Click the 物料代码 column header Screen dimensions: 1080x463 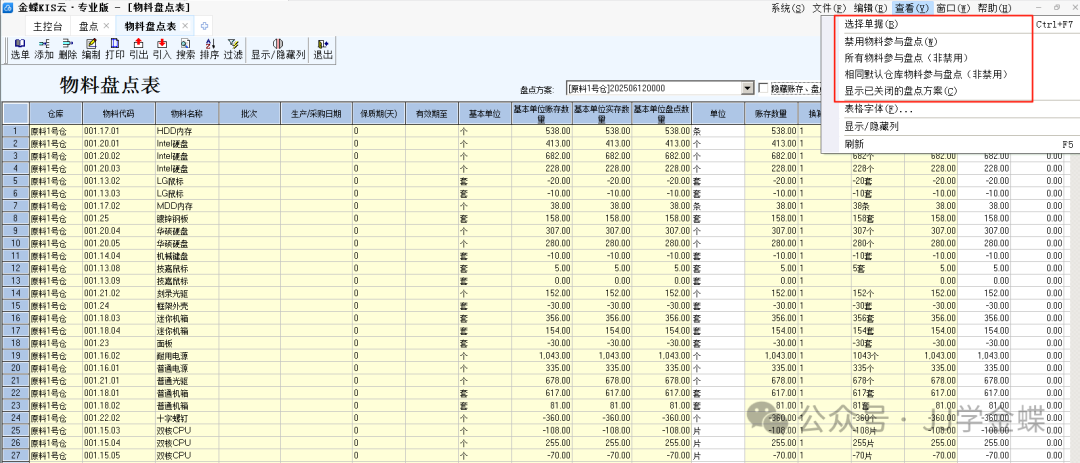pyautogui.click(x=117, y=113)
